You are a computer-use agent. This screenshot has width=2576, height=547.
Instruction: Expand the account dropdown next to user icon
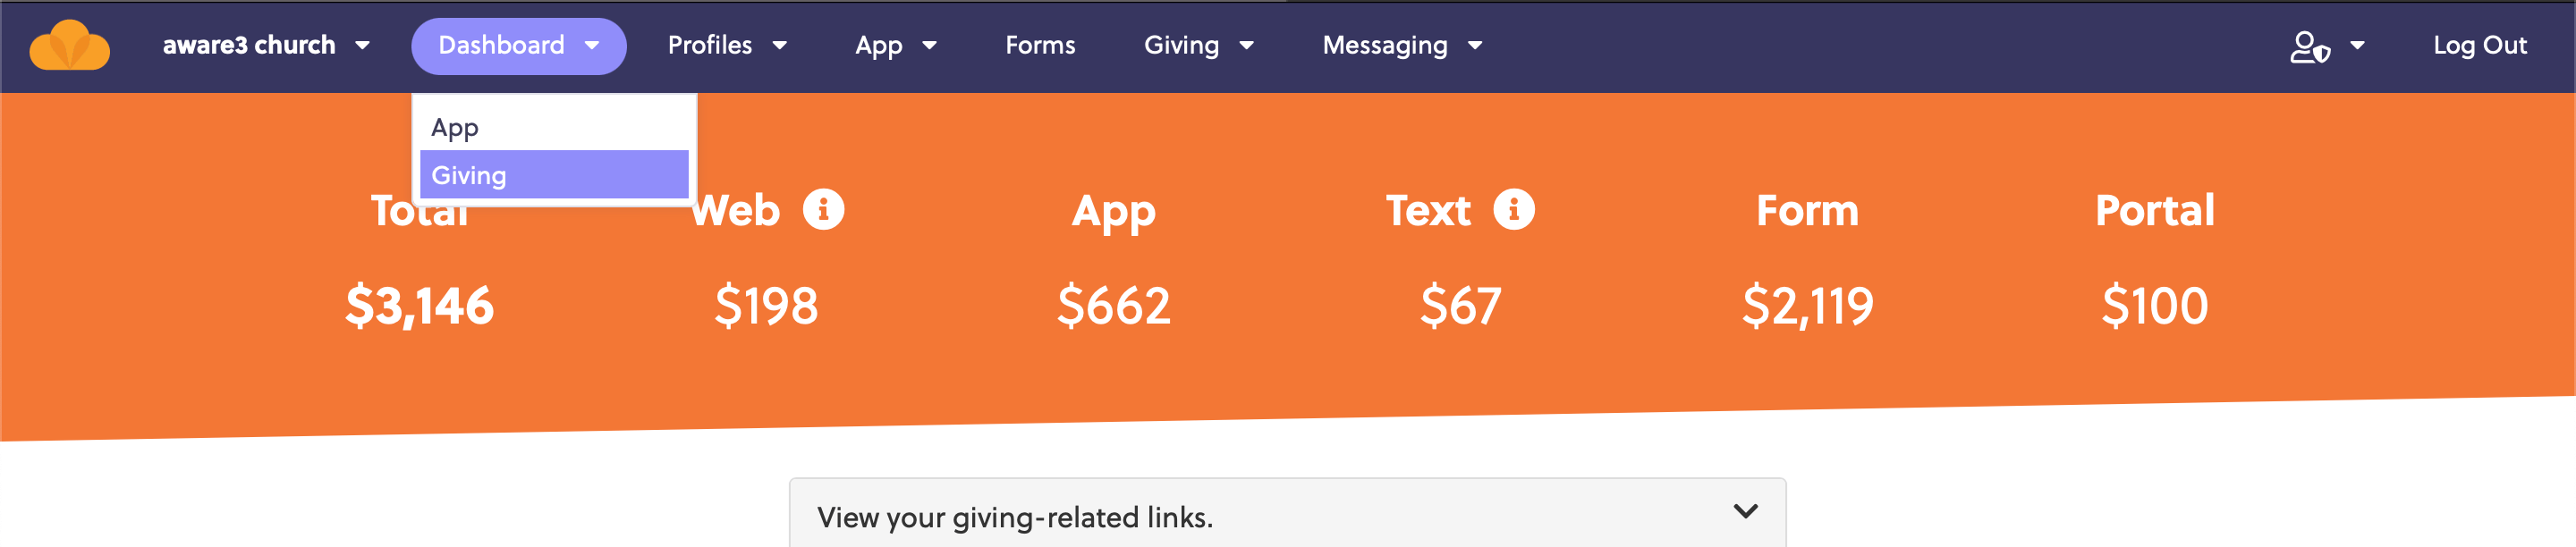(2358, 45)
